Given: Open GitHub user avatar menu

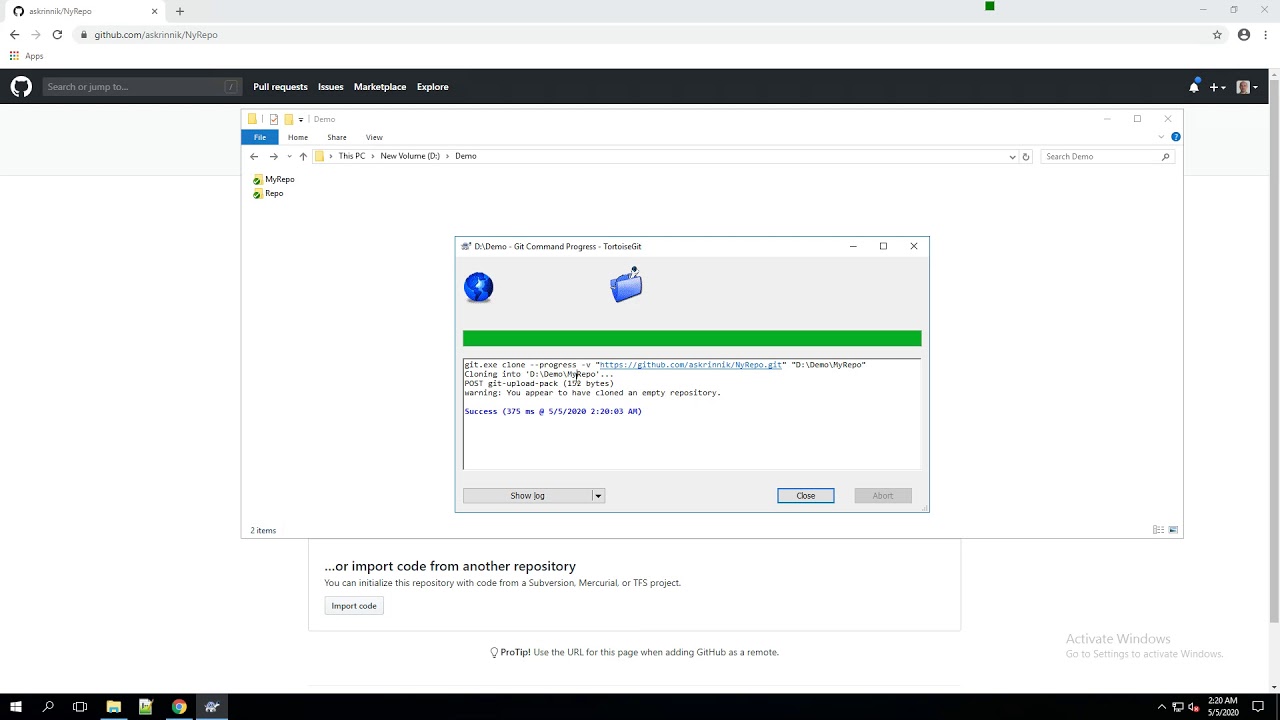Looking at the screenshot, I should (1247, 87).
